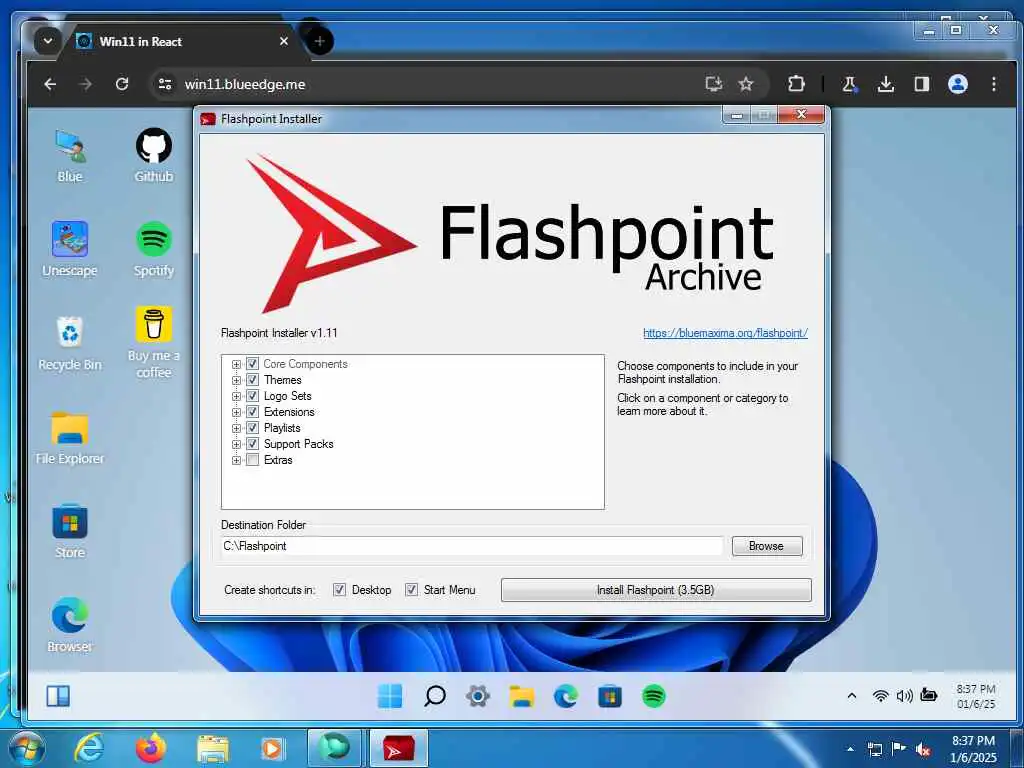Image resolution: width=1024 pixels, height=768 pixels.
Task: Open the Buy me a coffee shortcut
Action: (153, 342)
